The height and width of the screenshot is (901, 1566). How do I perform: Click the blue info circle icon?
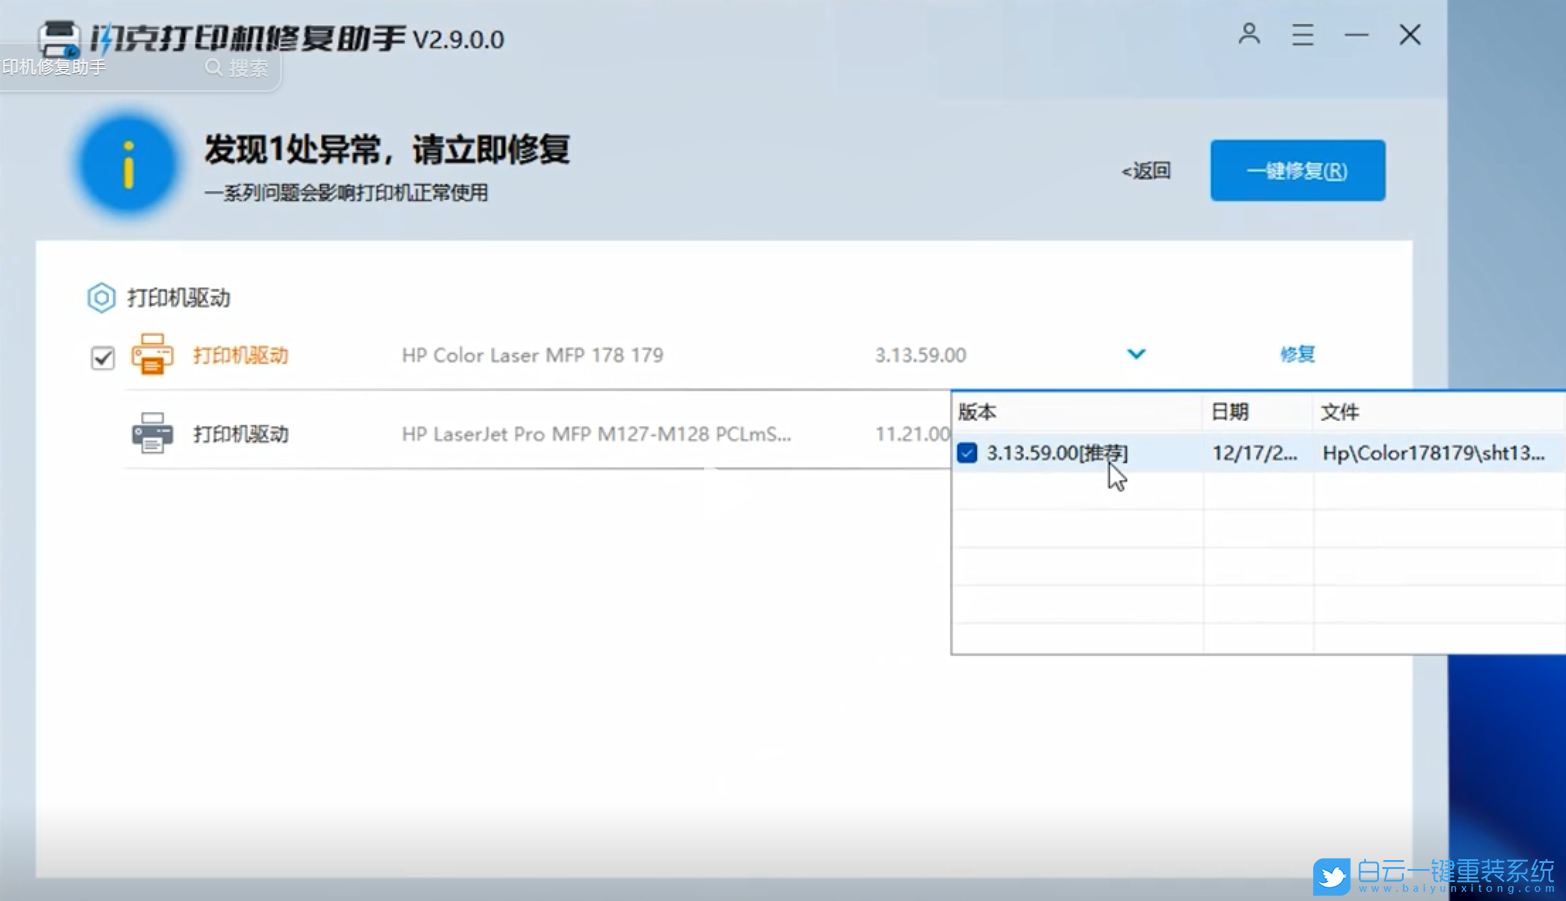click(127, 163)
